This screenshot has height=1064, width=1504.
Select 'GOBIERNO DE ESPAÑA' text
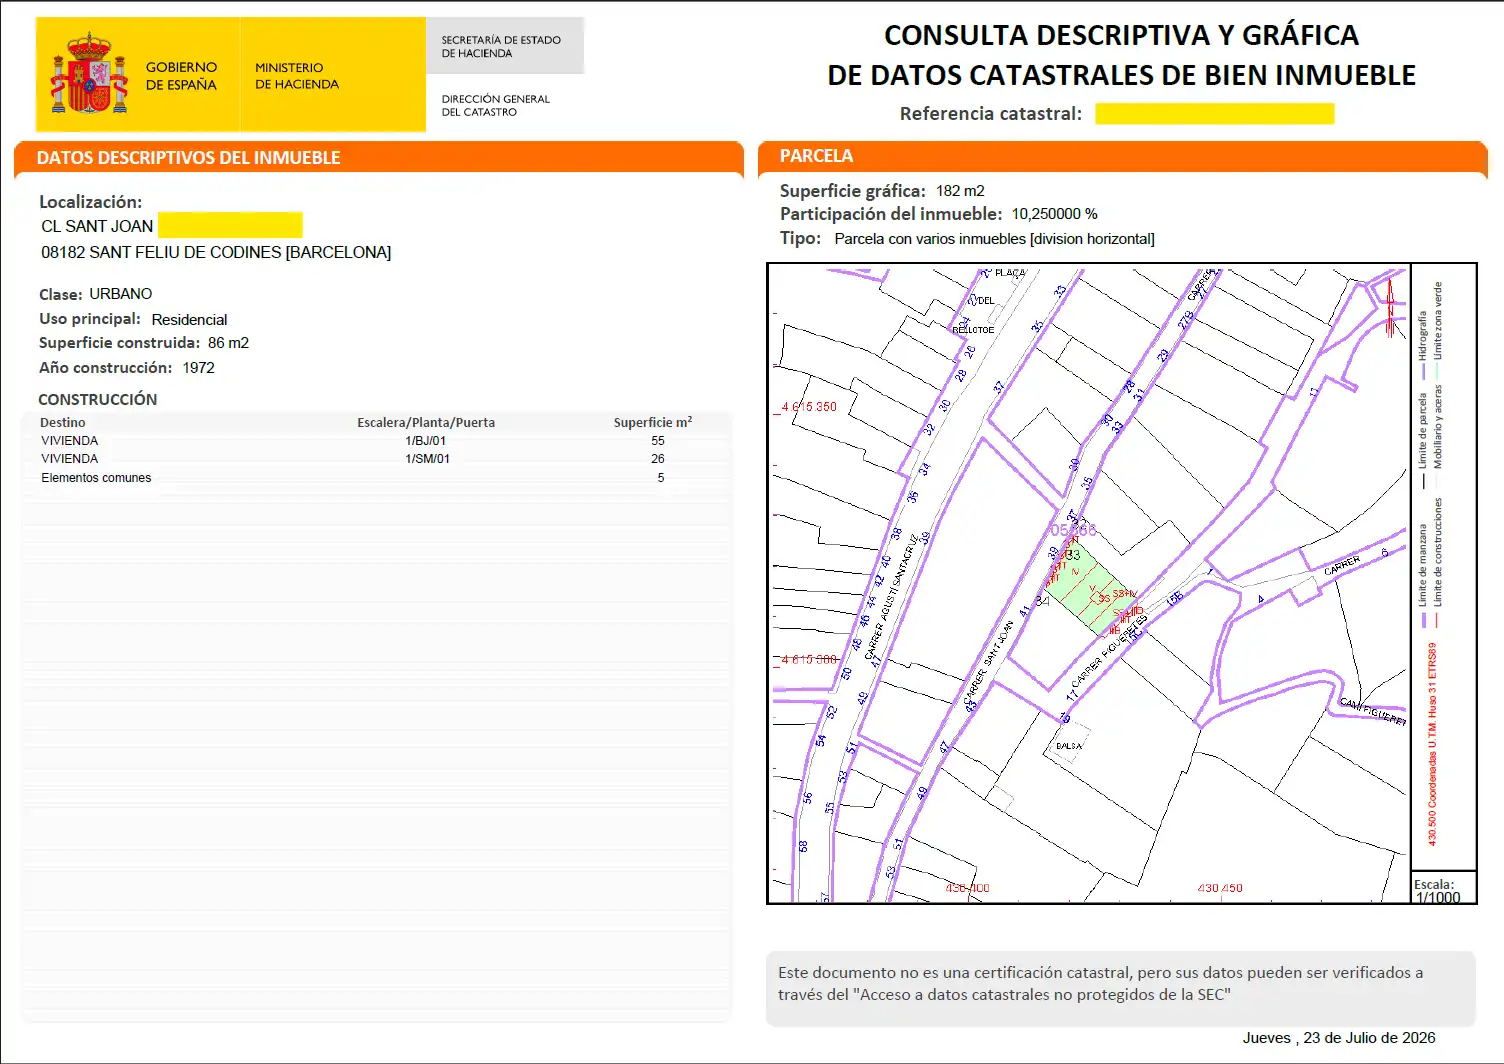(x=181, y=76)
